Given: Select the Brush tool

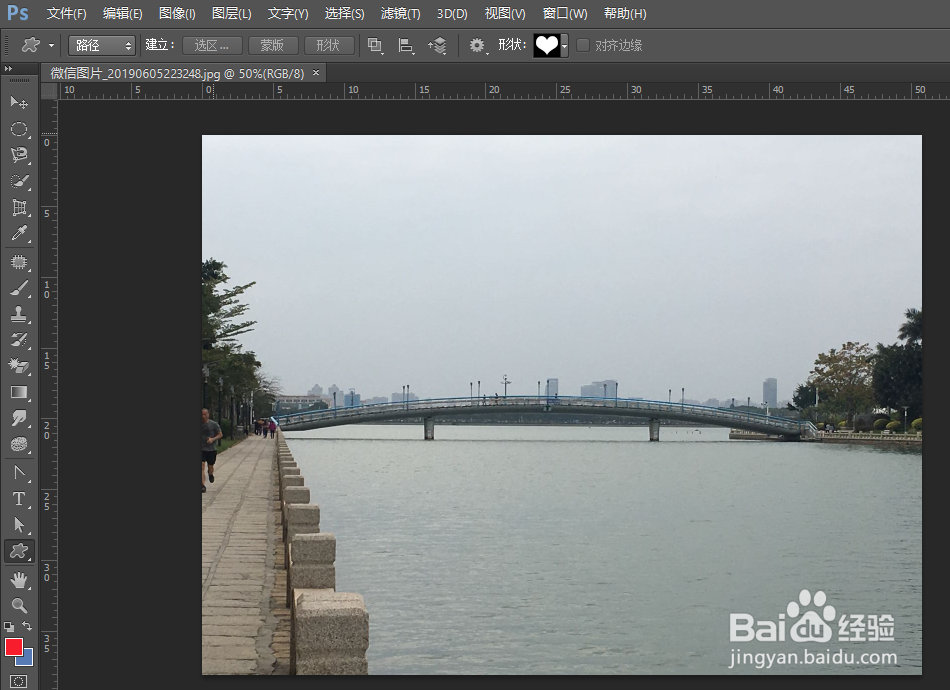Looking at the screenshot, I should pos(19,288).
